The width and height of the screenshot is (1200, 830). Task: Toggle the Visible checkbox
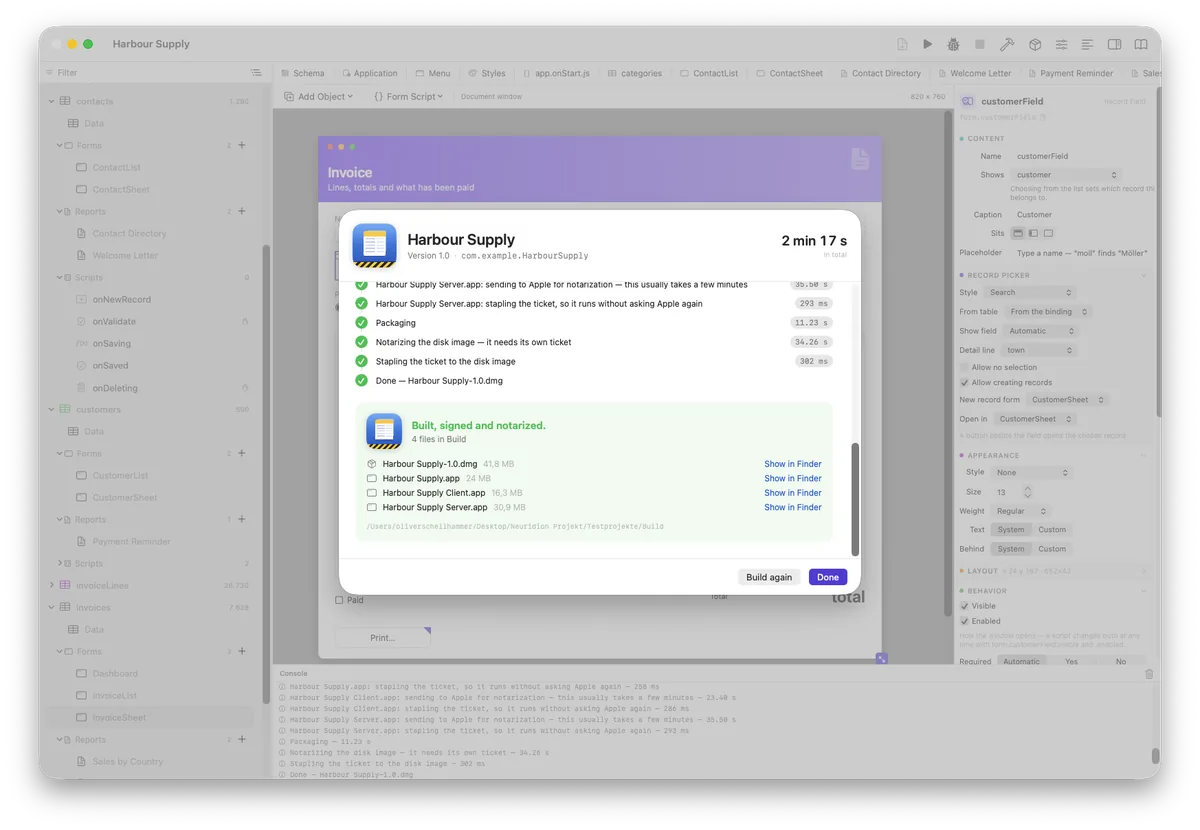(964, 606)
